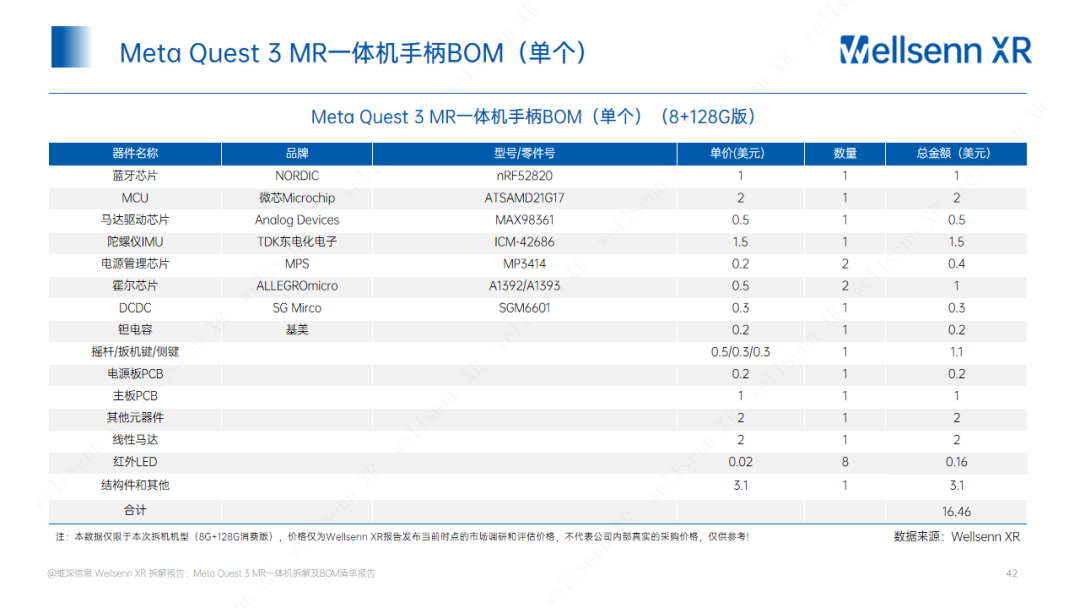Select the '霍尔芯片' cell
This screenshot has height=608, width=1080.
pos(135,286)
